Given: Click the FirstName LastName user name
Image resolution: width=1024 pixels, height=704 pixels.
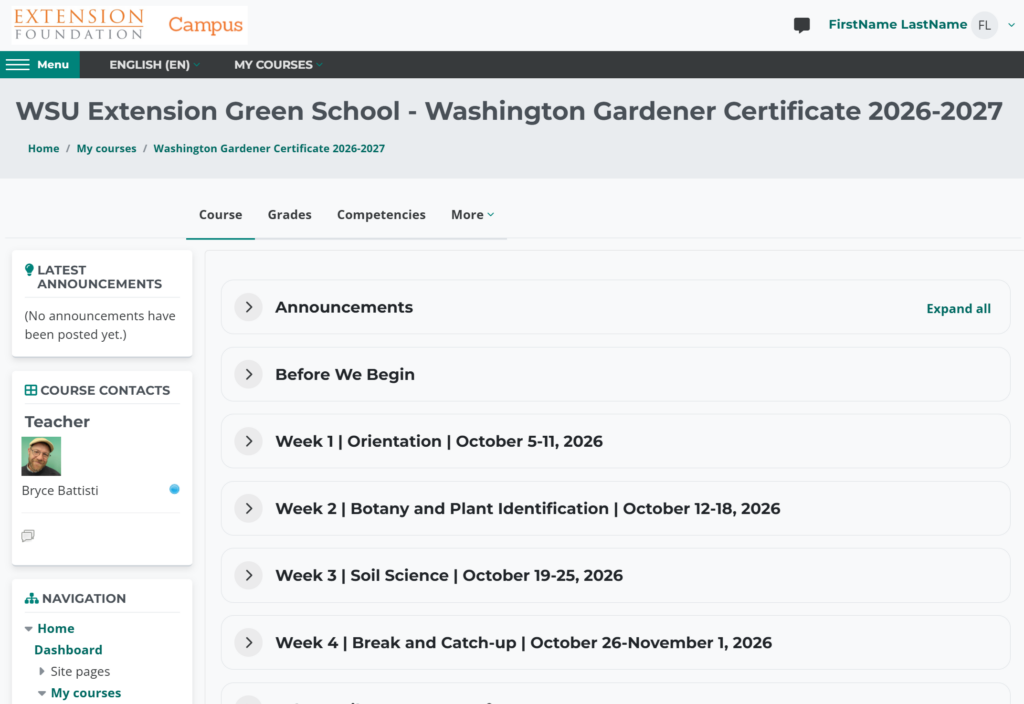Looking at the screenshot, I should (x=897, y=25).
